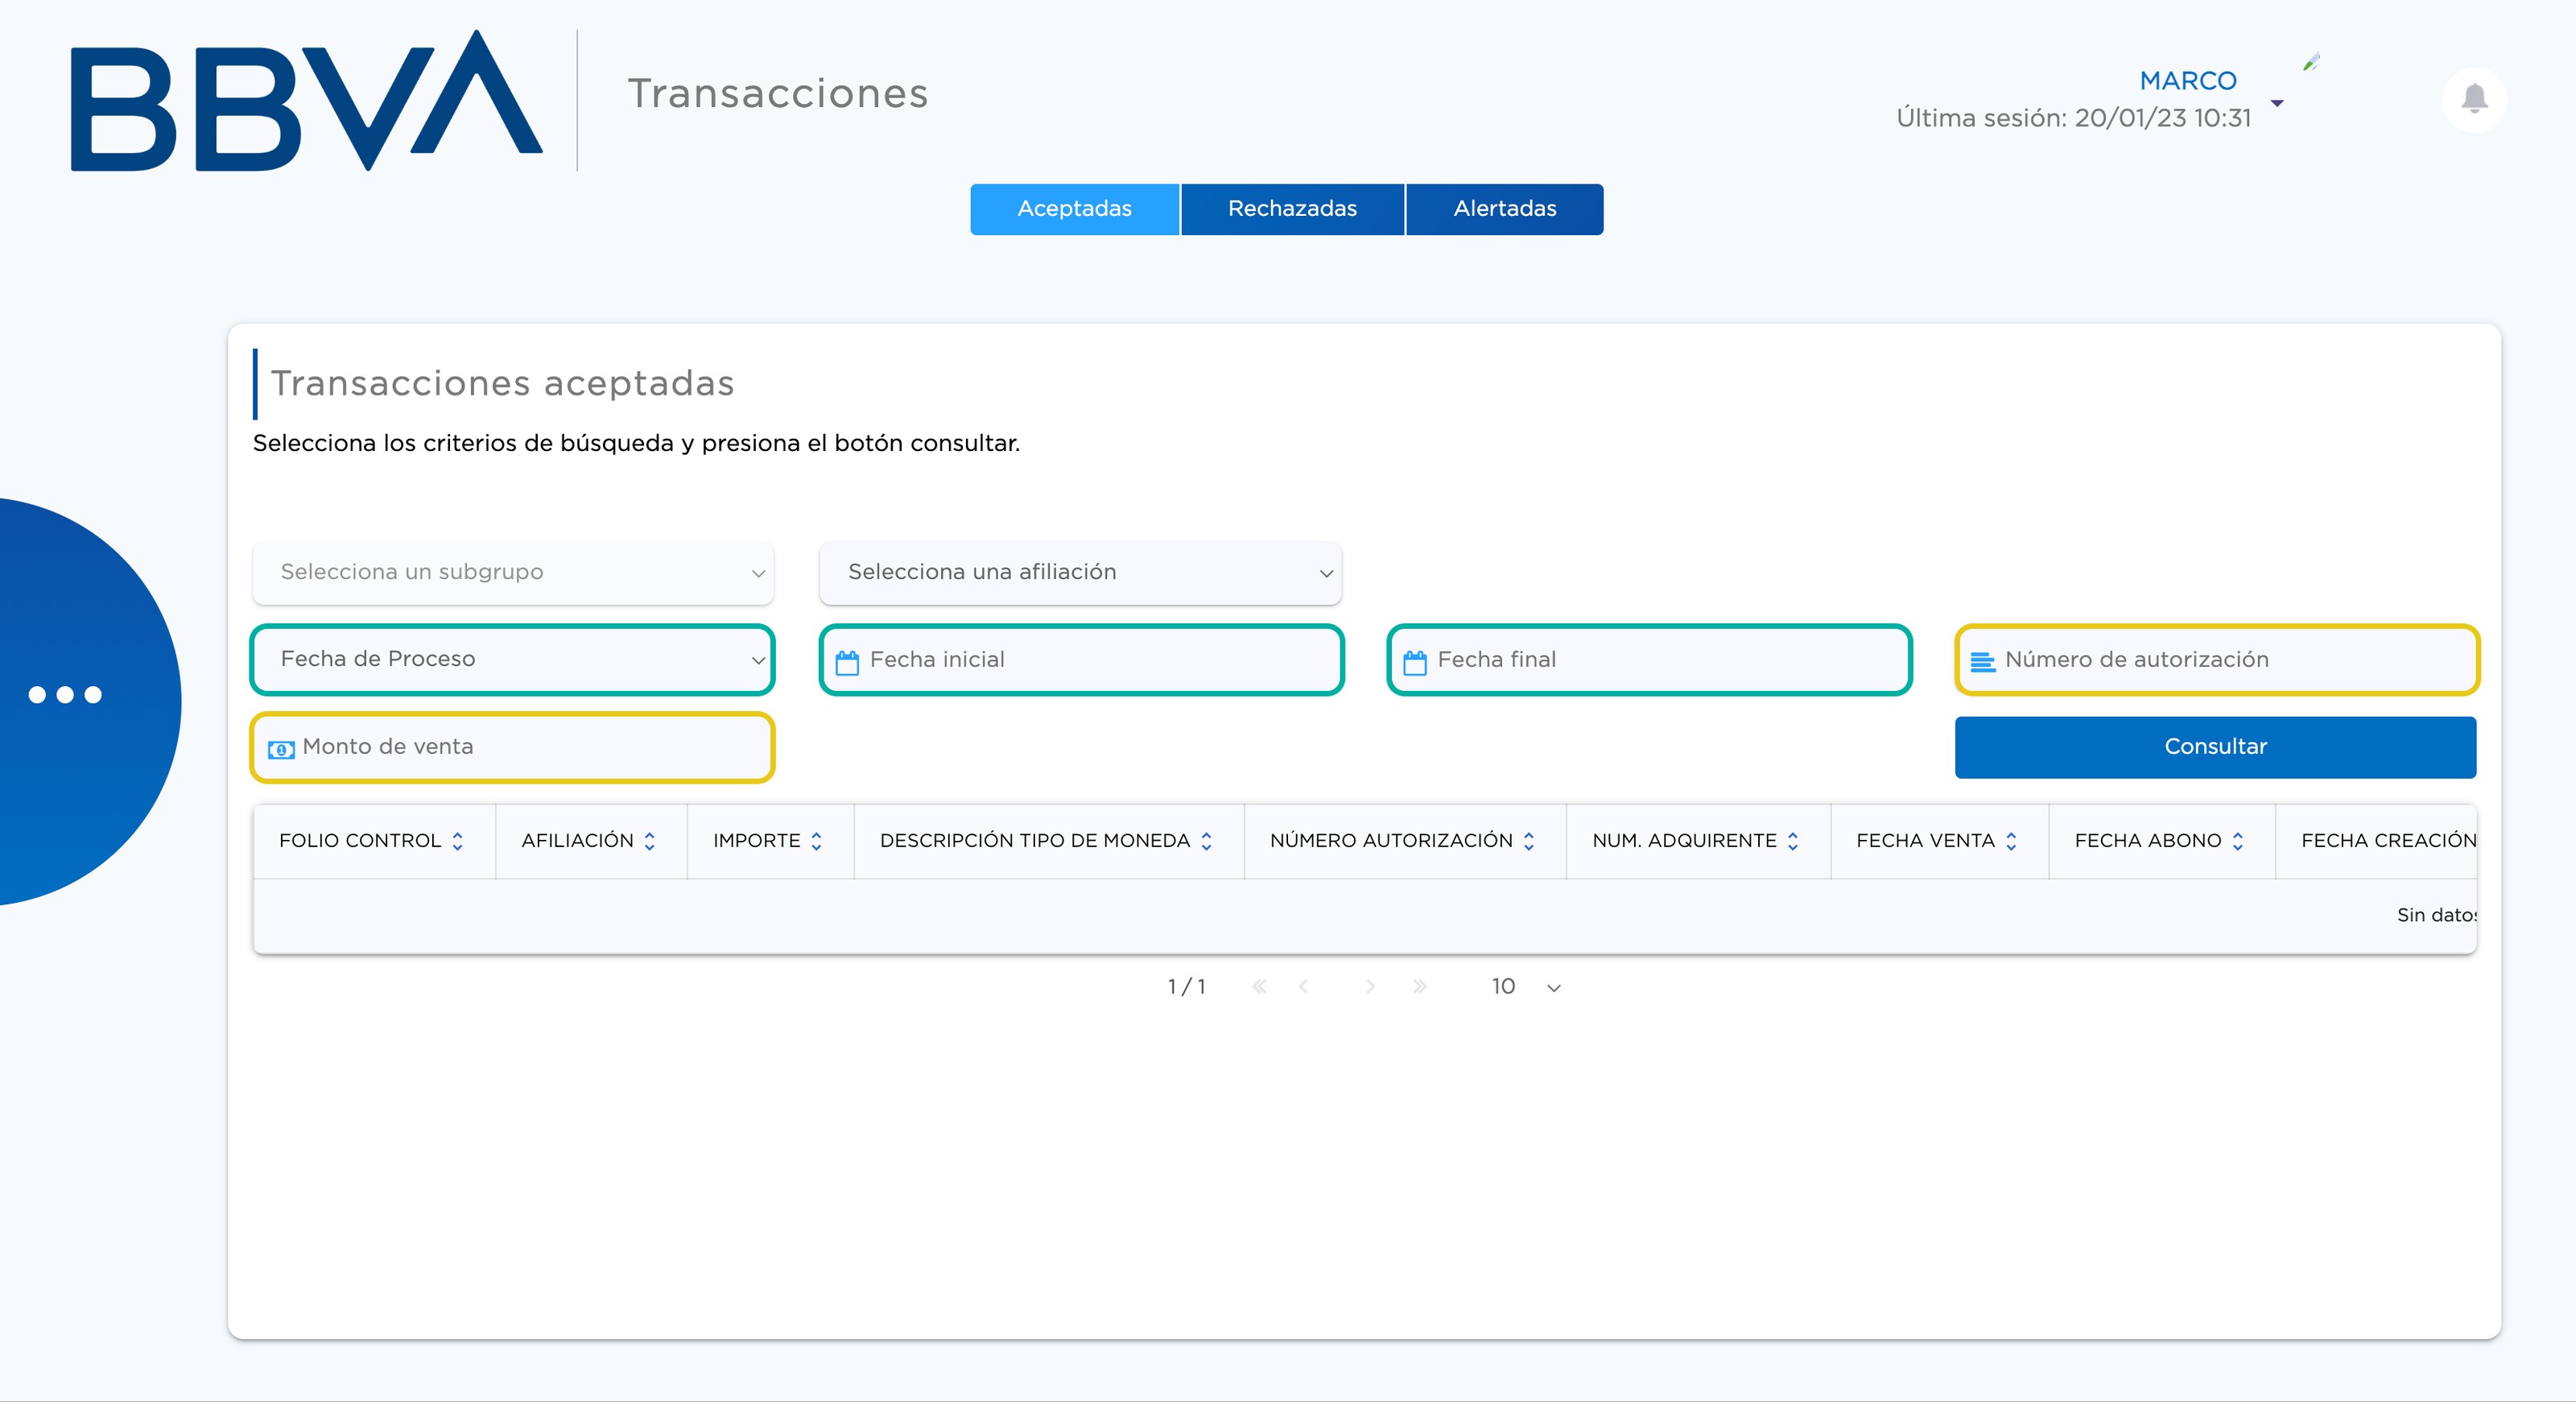
Task: Sort table by FECHA VENTA arrows
Action: [x=2011, y=842]
